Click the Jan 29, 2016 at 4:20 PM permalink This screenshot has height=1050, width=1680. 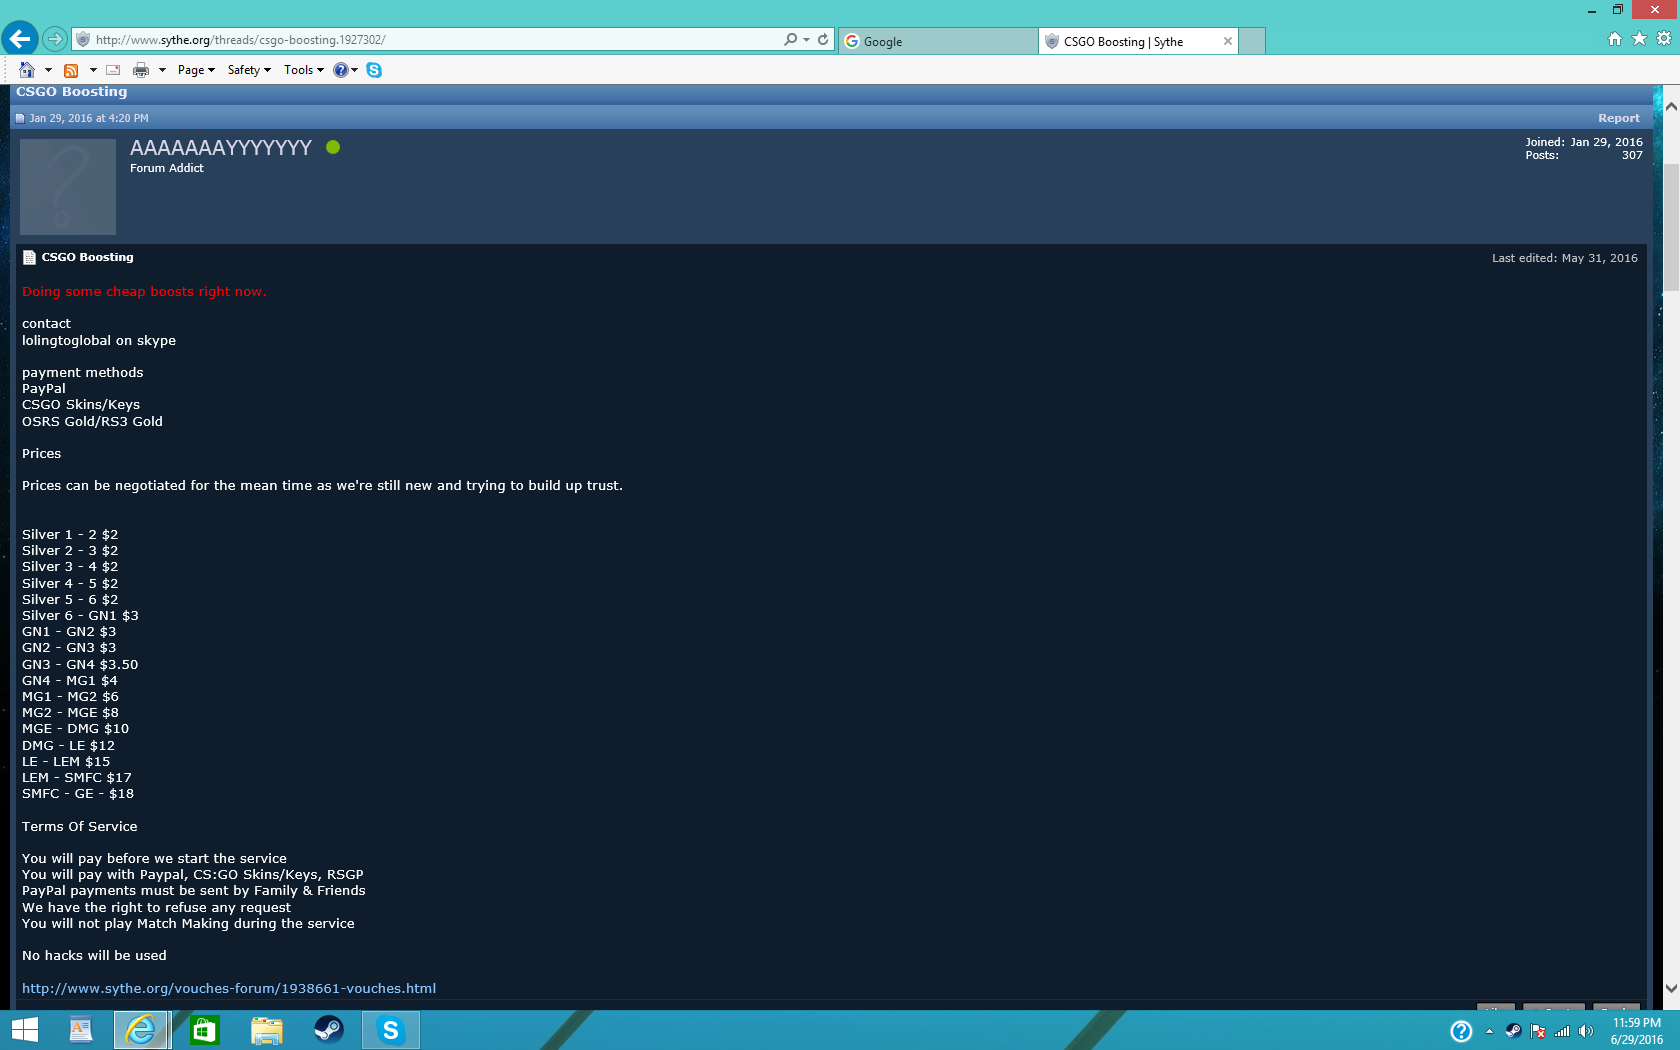(x=88, y=118)
